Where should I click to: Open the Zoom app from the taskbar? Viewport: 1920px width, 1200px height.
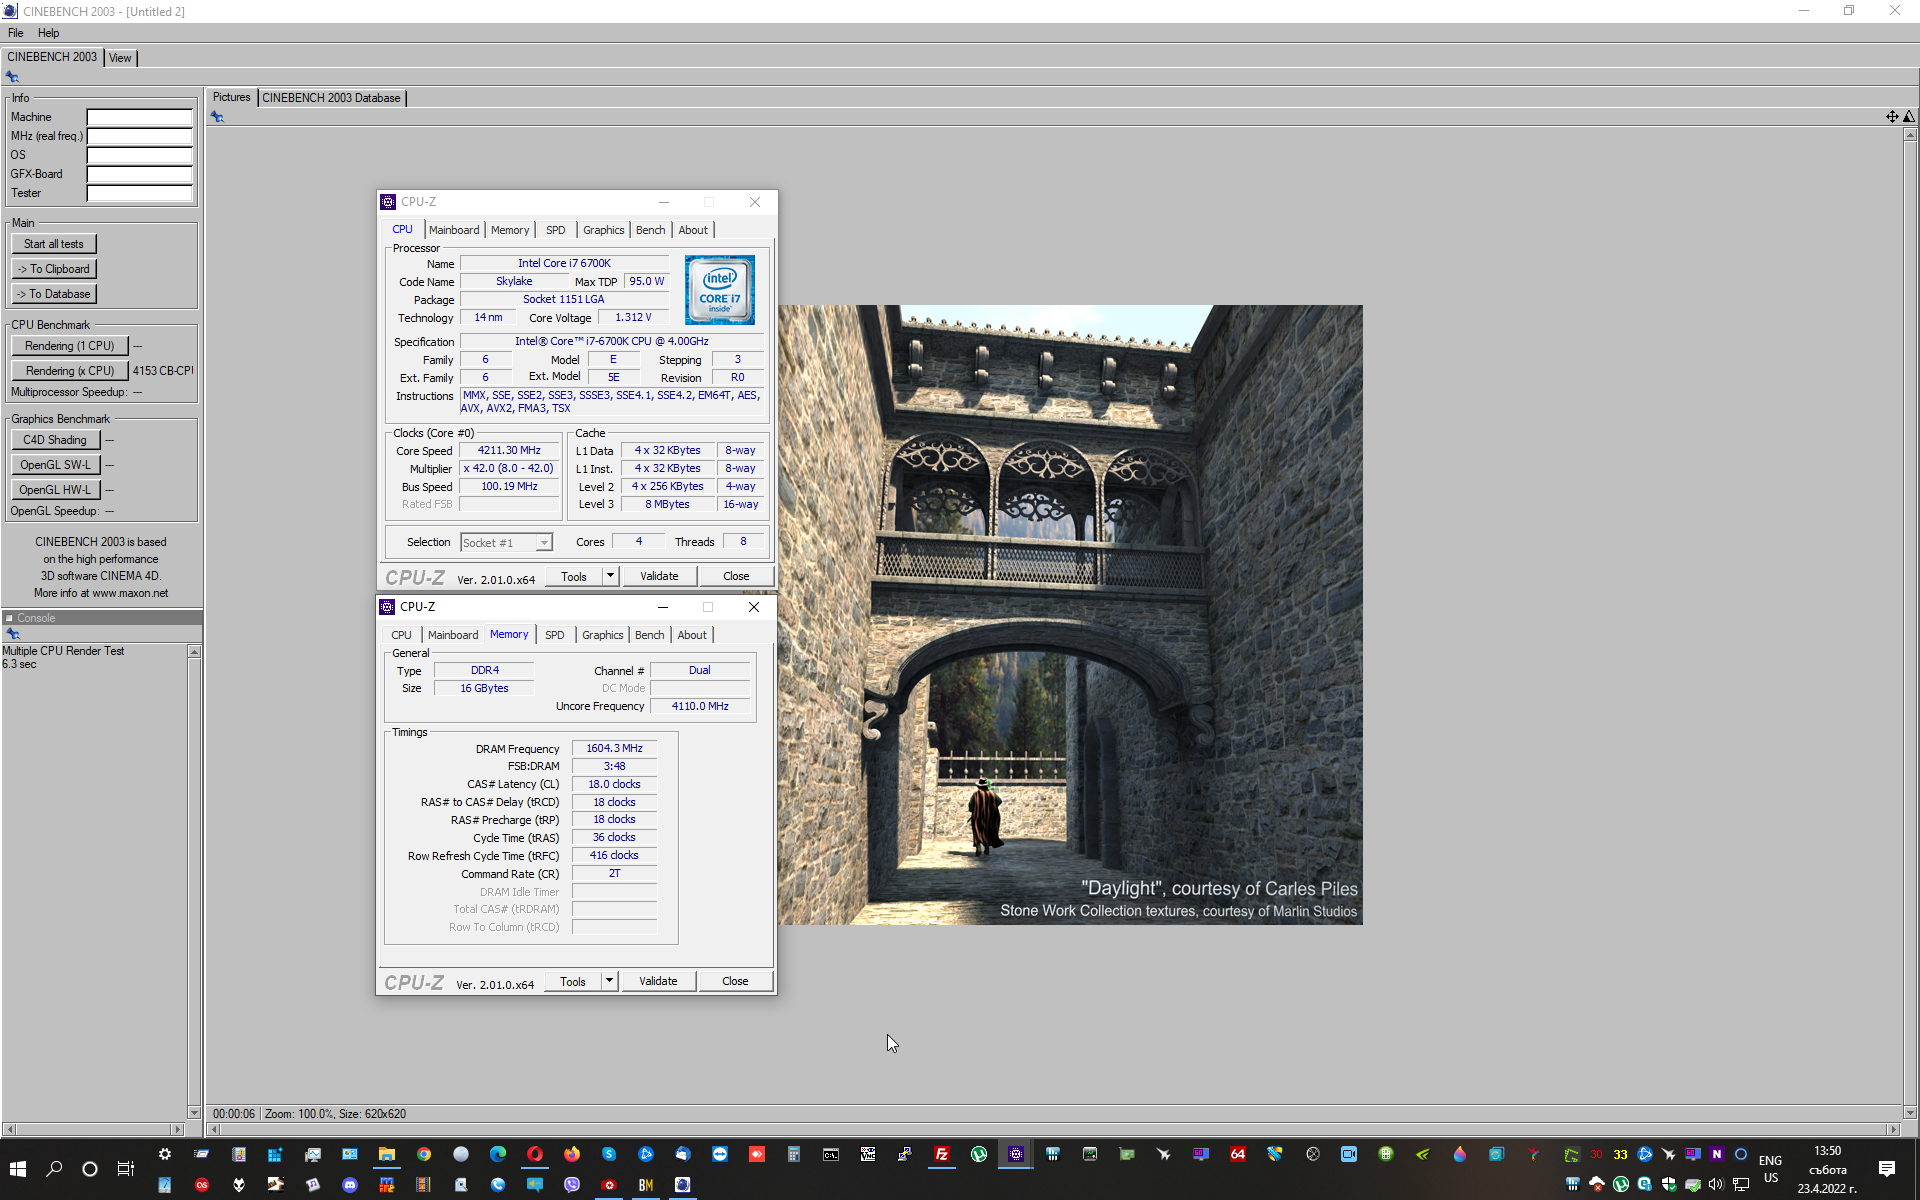tap(1349, 1154)
